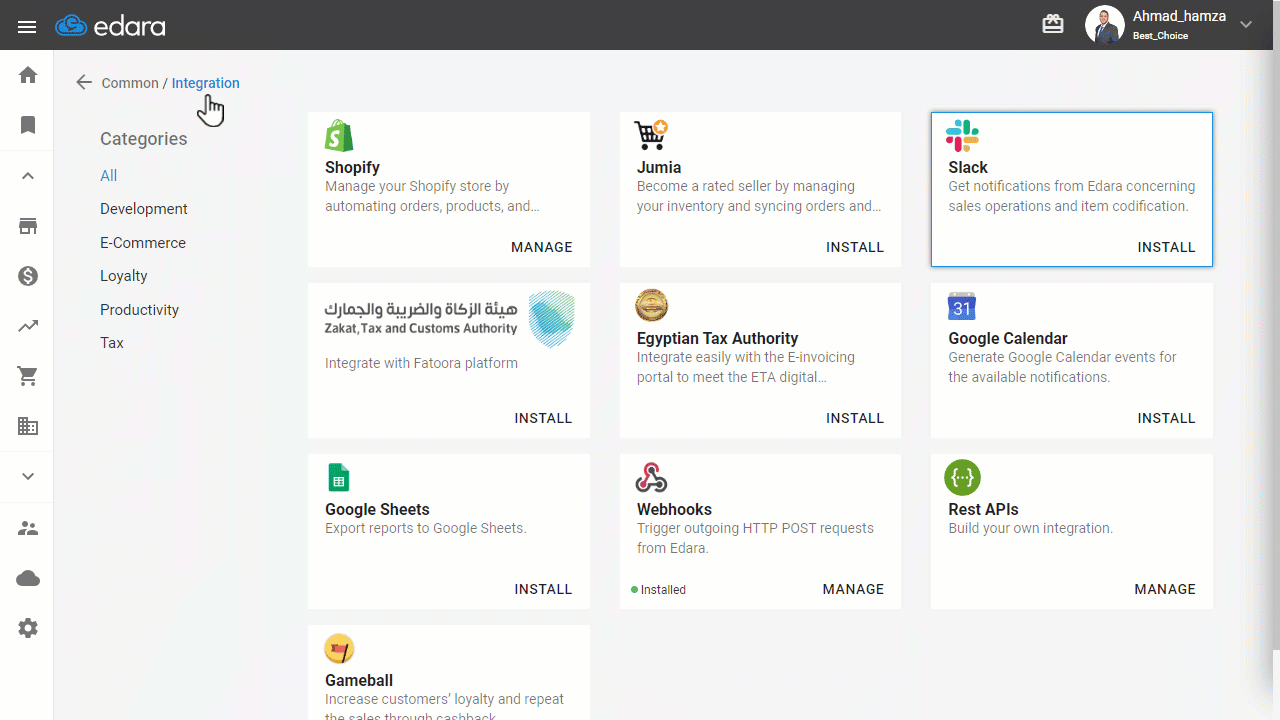Manage the Webhooks integration
The width and height of the screenshot is (1280, 720).
[x=854, y=589]
